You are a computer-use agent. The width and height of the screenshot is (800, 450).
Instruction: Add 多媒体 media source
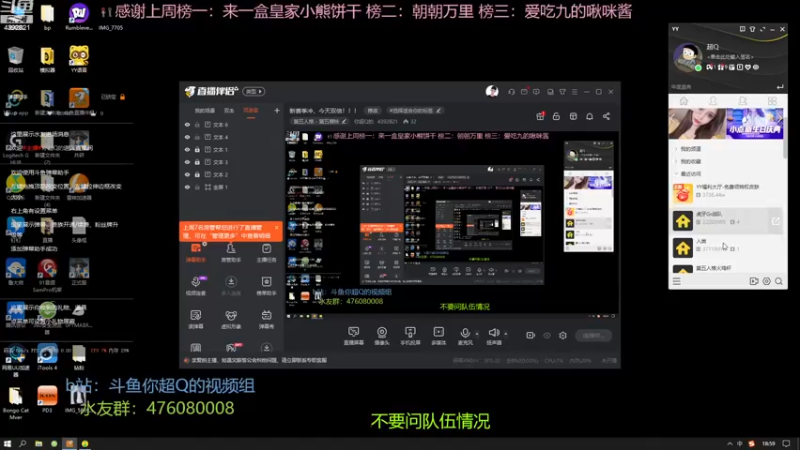[439, 336]
